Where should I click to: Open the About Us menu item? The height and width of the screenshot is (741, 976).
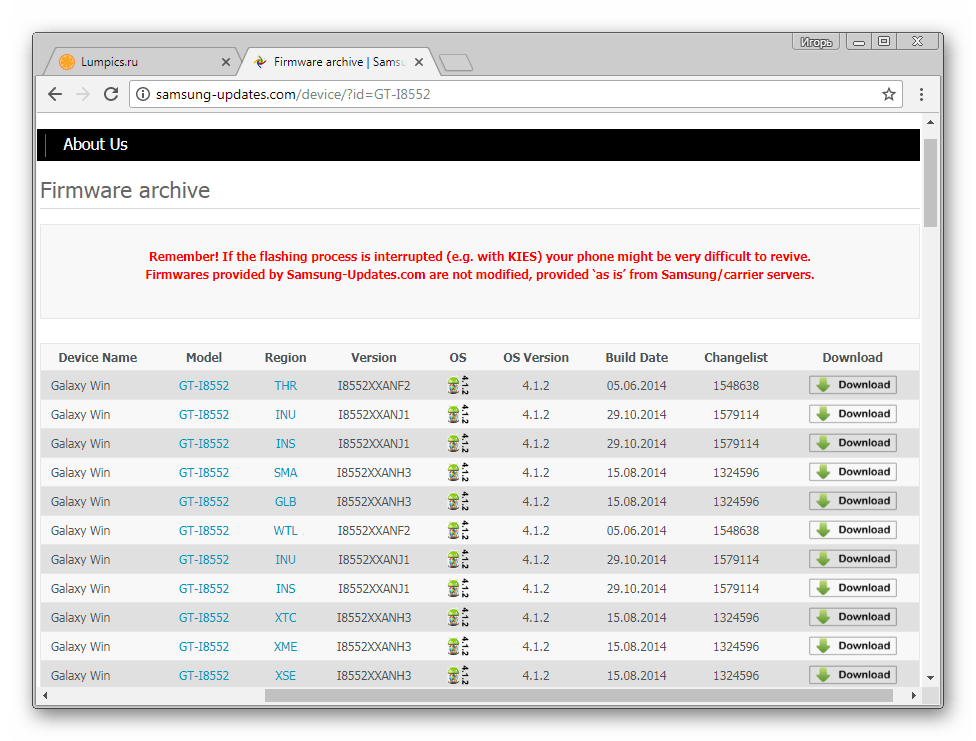point(95,144)
